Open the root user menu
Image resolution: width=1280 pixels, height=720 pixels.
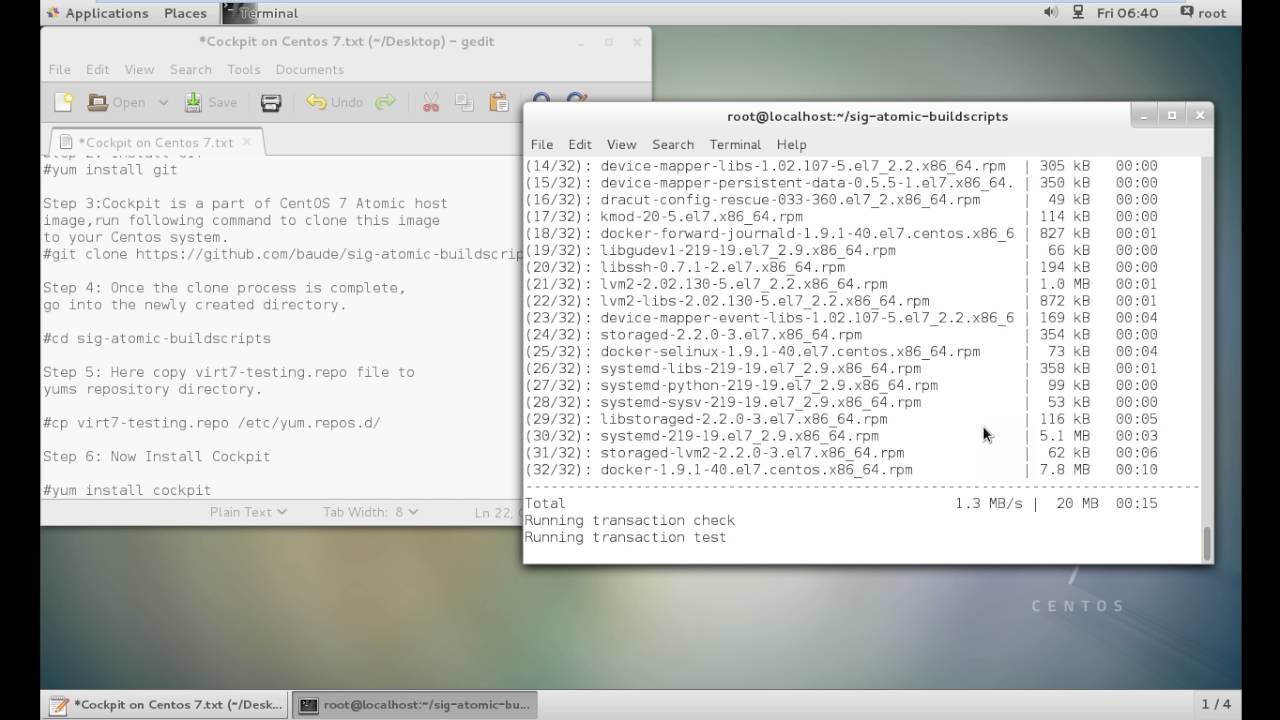click(1202, 13)
